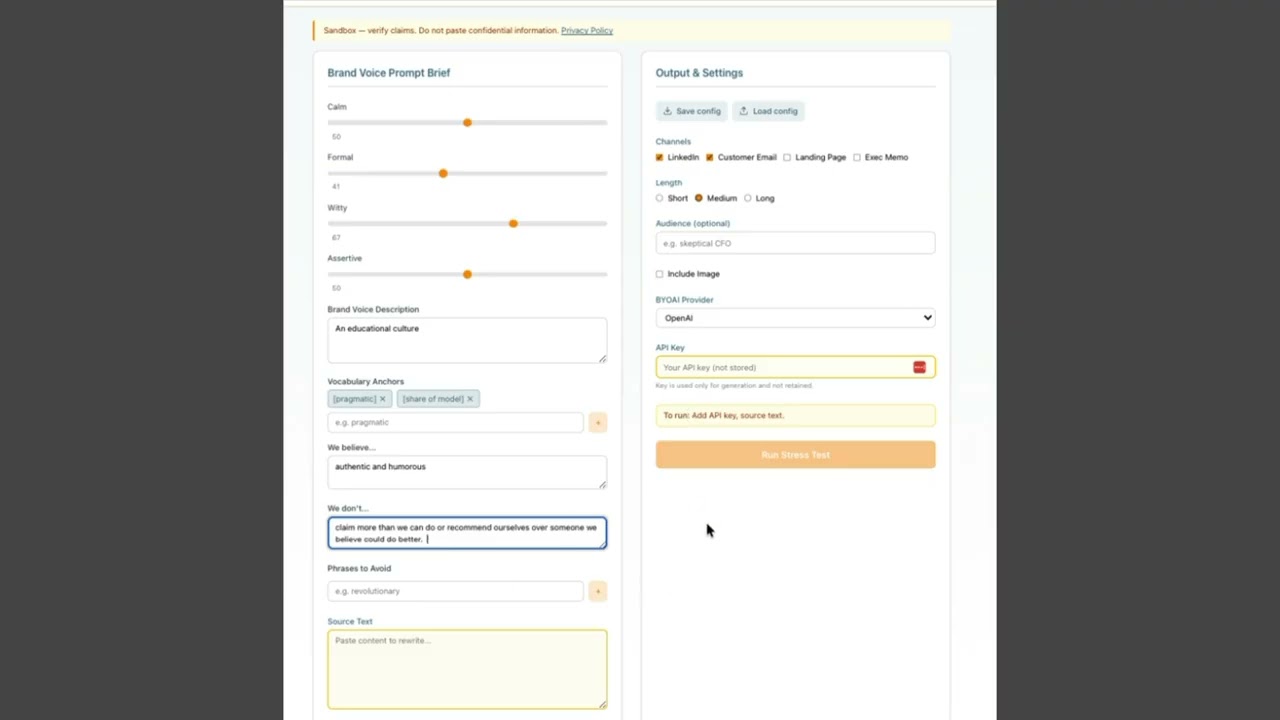
Task: Click the Witty slider handle
Action: pos(513,224)
